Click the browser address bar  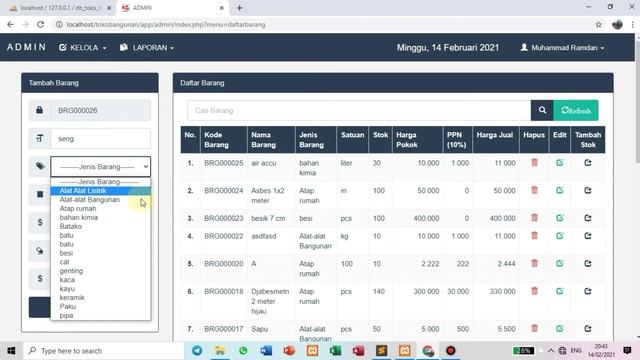click(322, 24)
